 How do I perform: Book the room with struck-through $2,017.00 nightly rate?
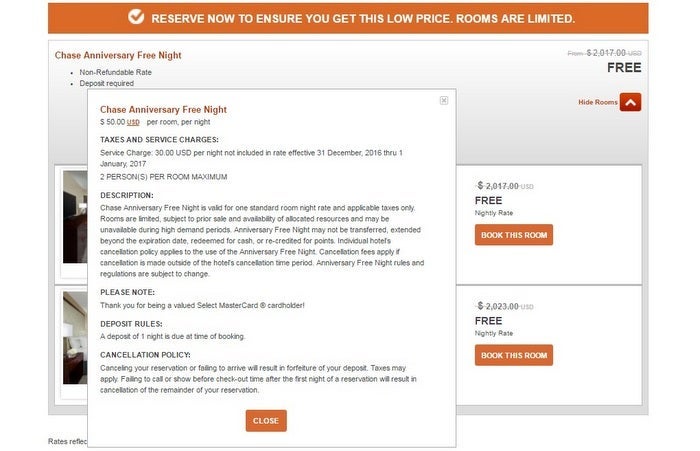513,235
